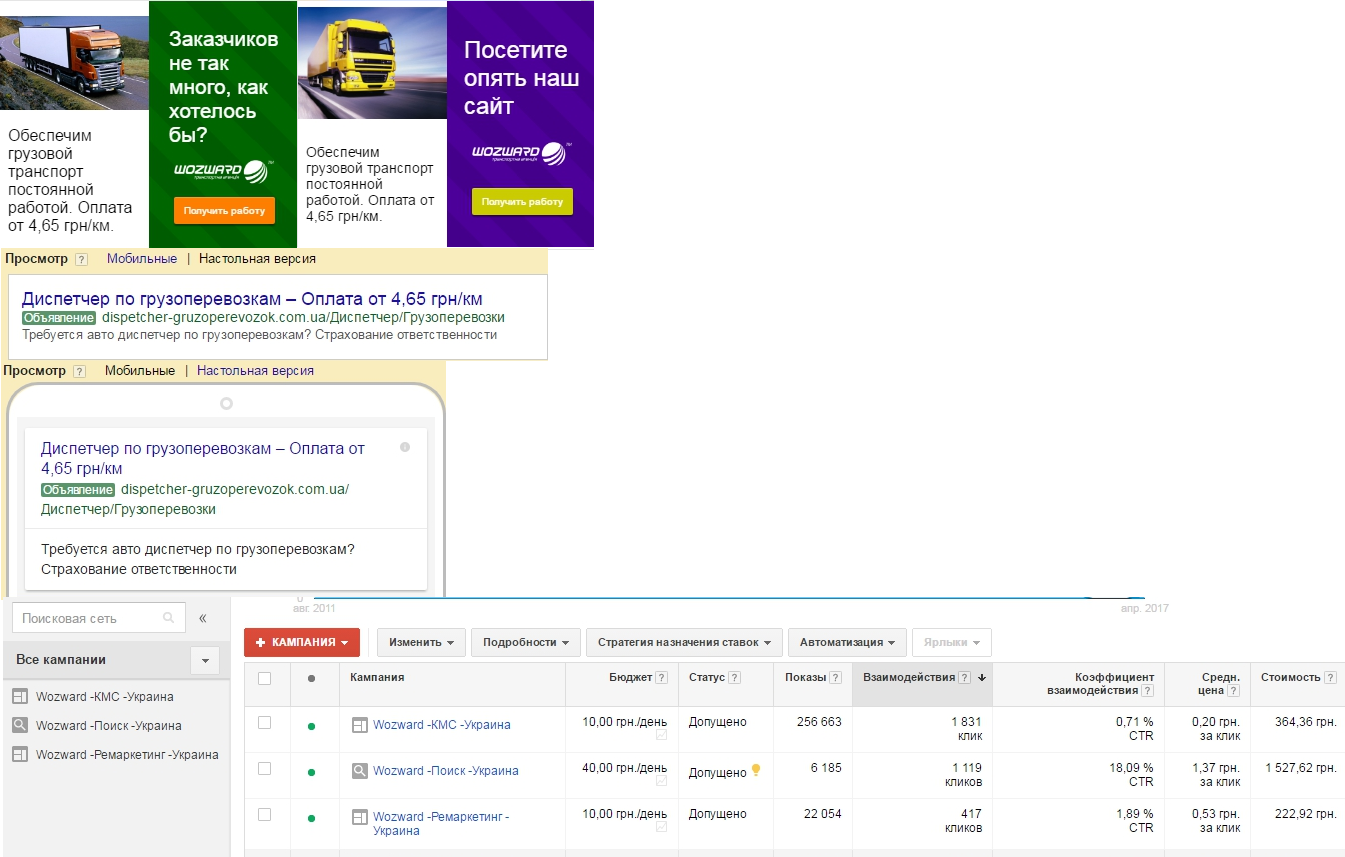Select Wozward -Поиск -Украина in the sidebar

coord(108,726)
